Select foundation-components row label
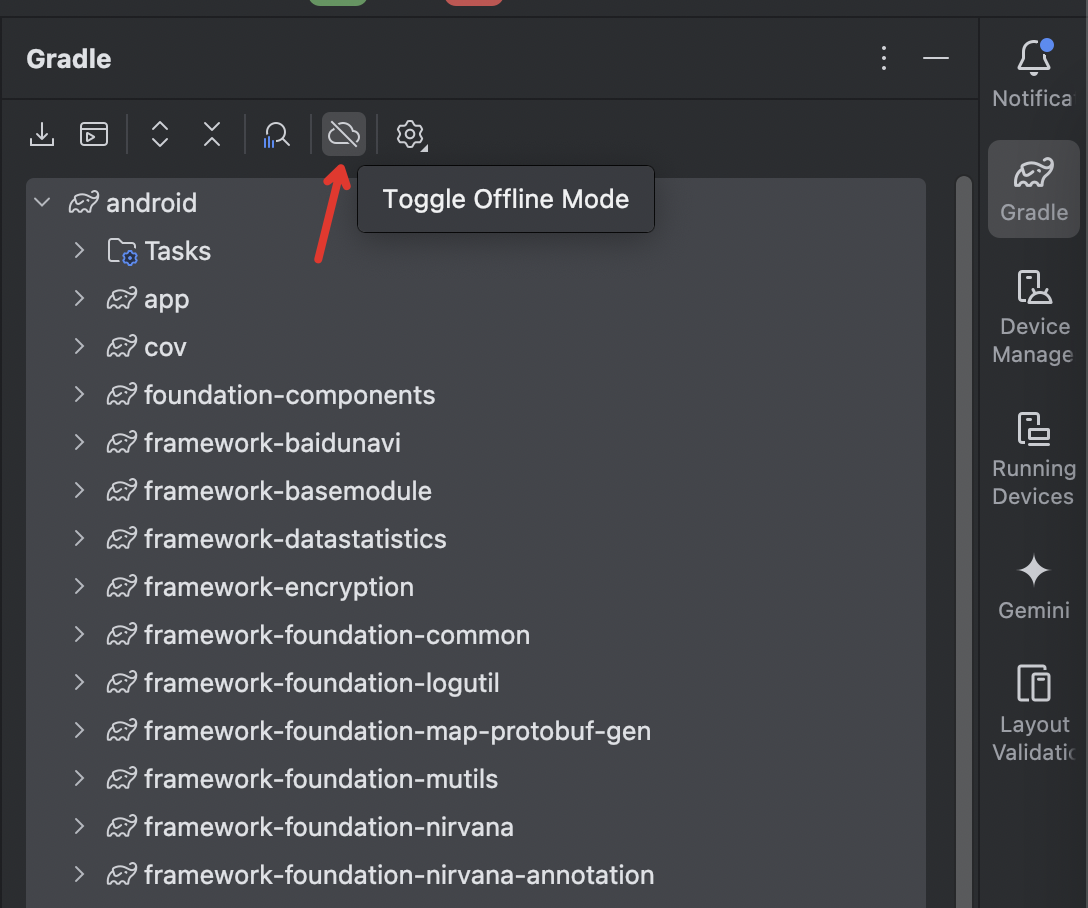This screenshot has width=1088, height=908. pos(289,395)
